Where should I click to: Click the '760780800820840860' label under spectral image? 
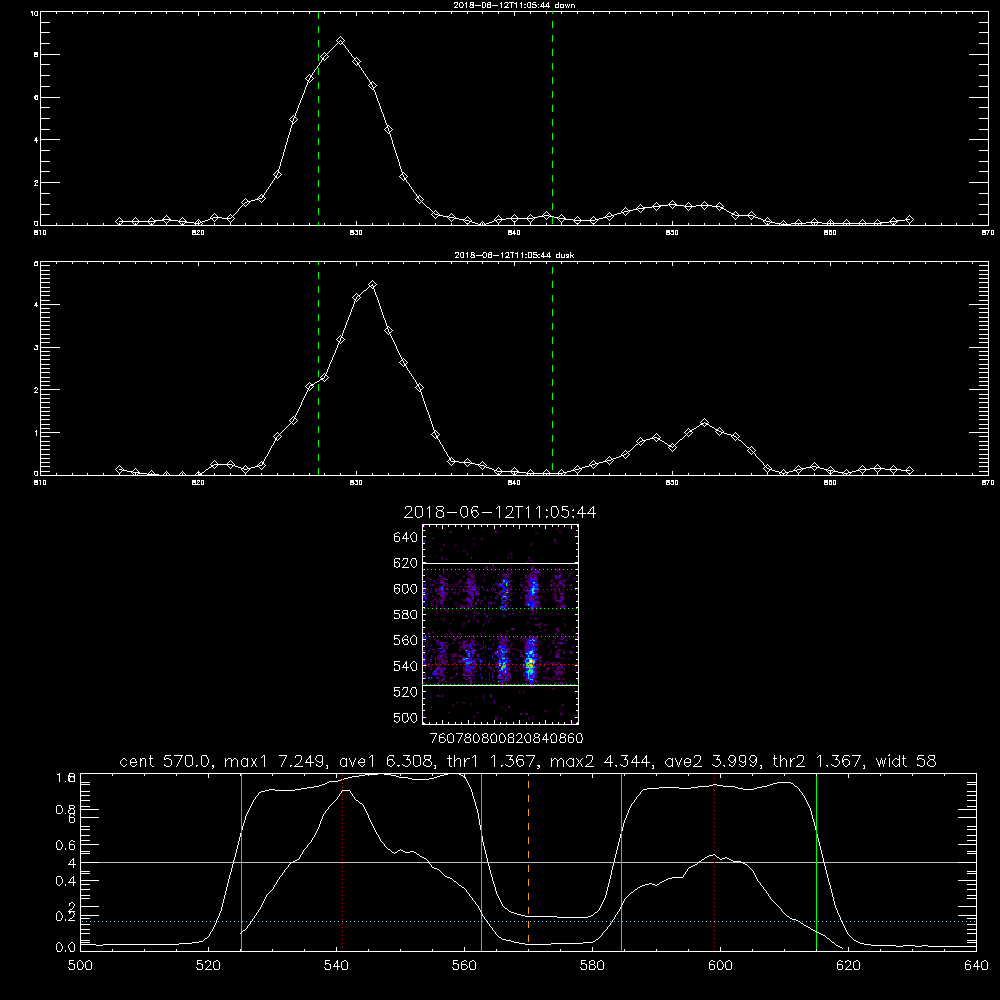pyautogui.click(x=506, y=739)
